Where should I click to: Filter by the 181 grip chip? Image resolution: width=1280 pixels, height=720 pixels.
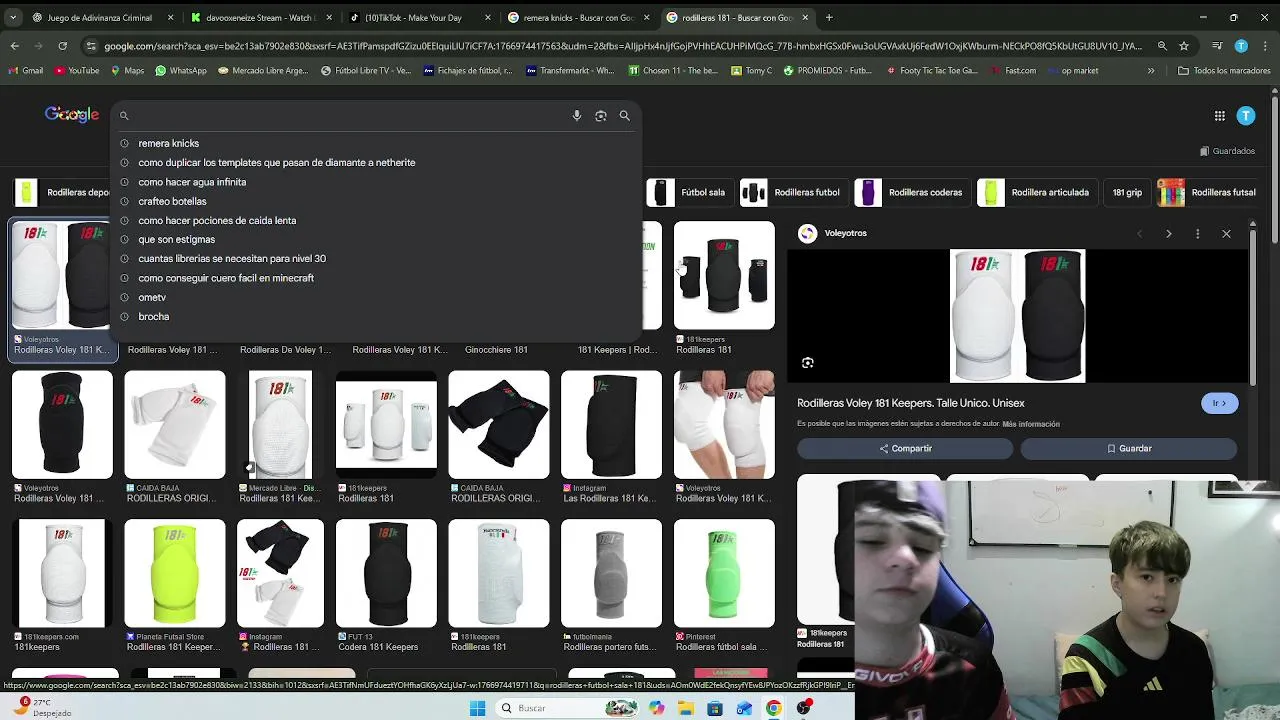[1127, 192]
